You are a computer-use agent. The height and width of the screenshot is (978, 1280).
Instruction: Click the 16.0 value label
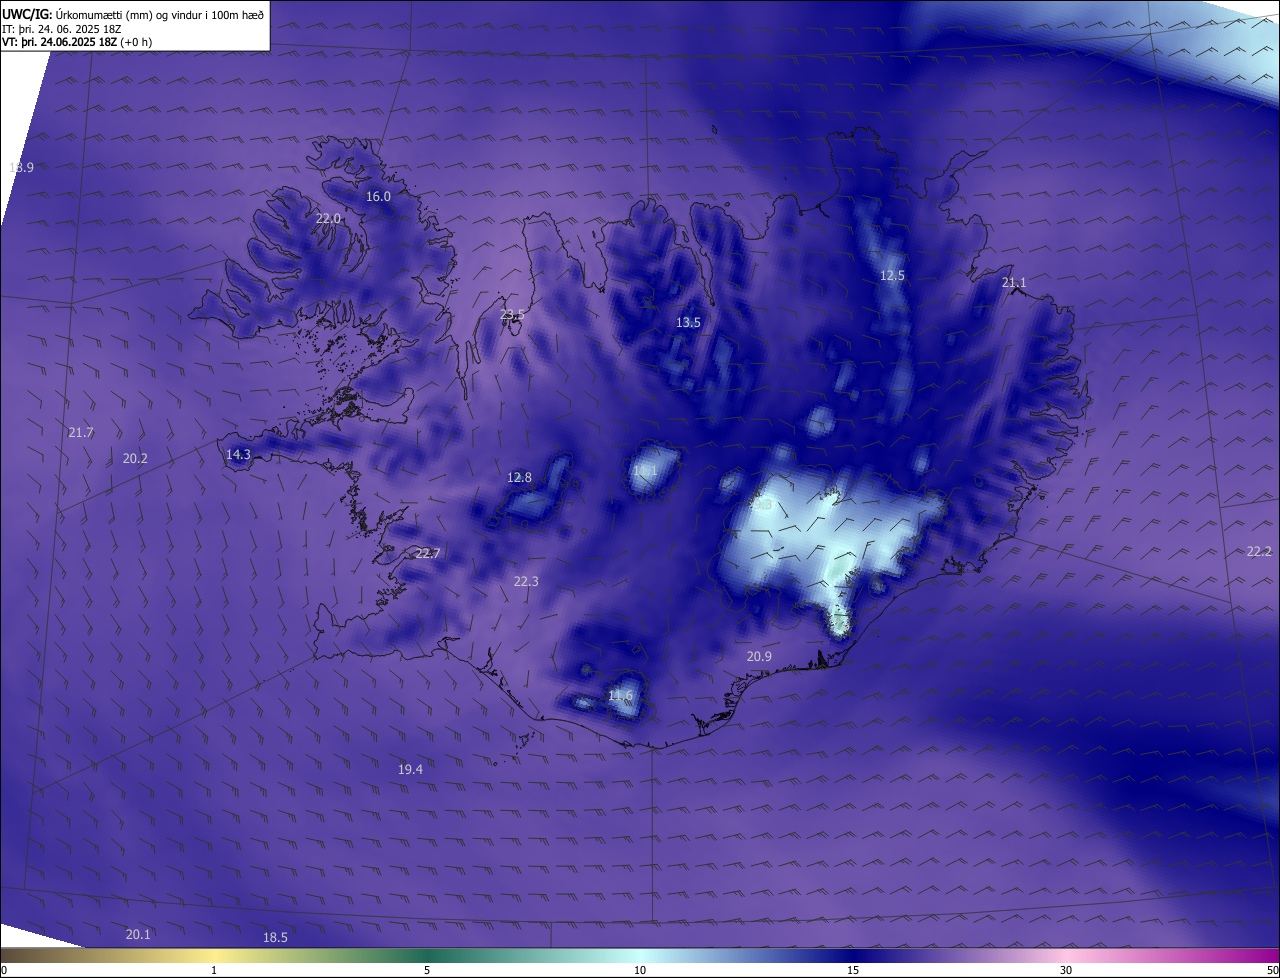[378, 197]
